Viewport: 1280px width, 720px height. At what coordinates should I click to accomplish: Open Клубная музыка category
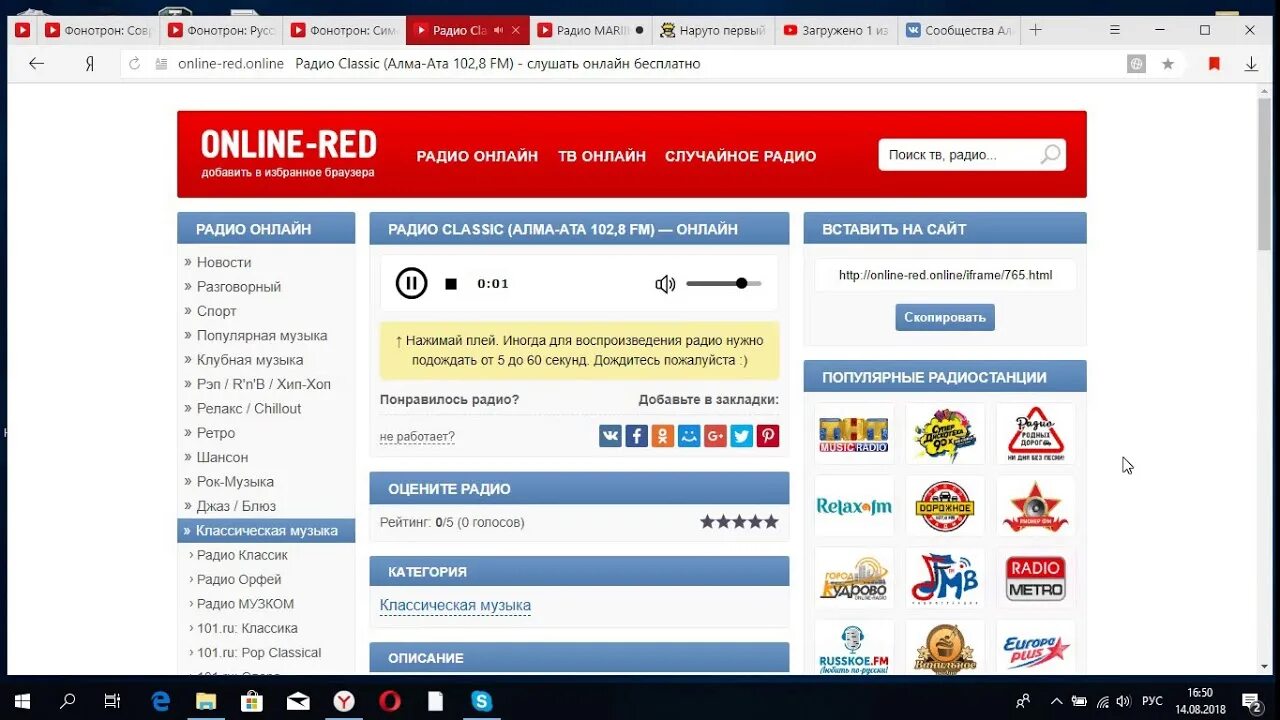click(x=250, y=360)
